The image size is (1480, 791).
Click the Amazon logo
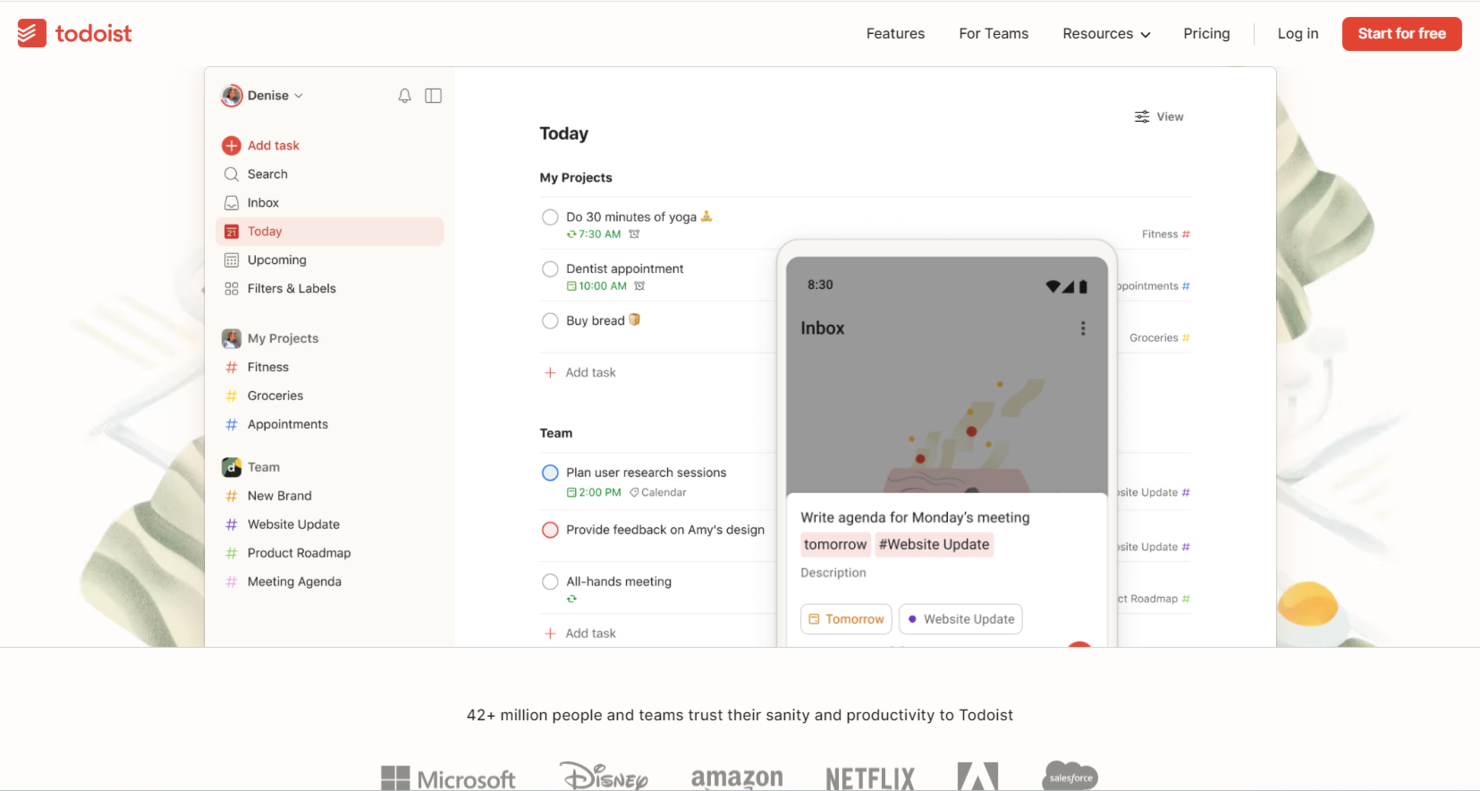point(737,779)
